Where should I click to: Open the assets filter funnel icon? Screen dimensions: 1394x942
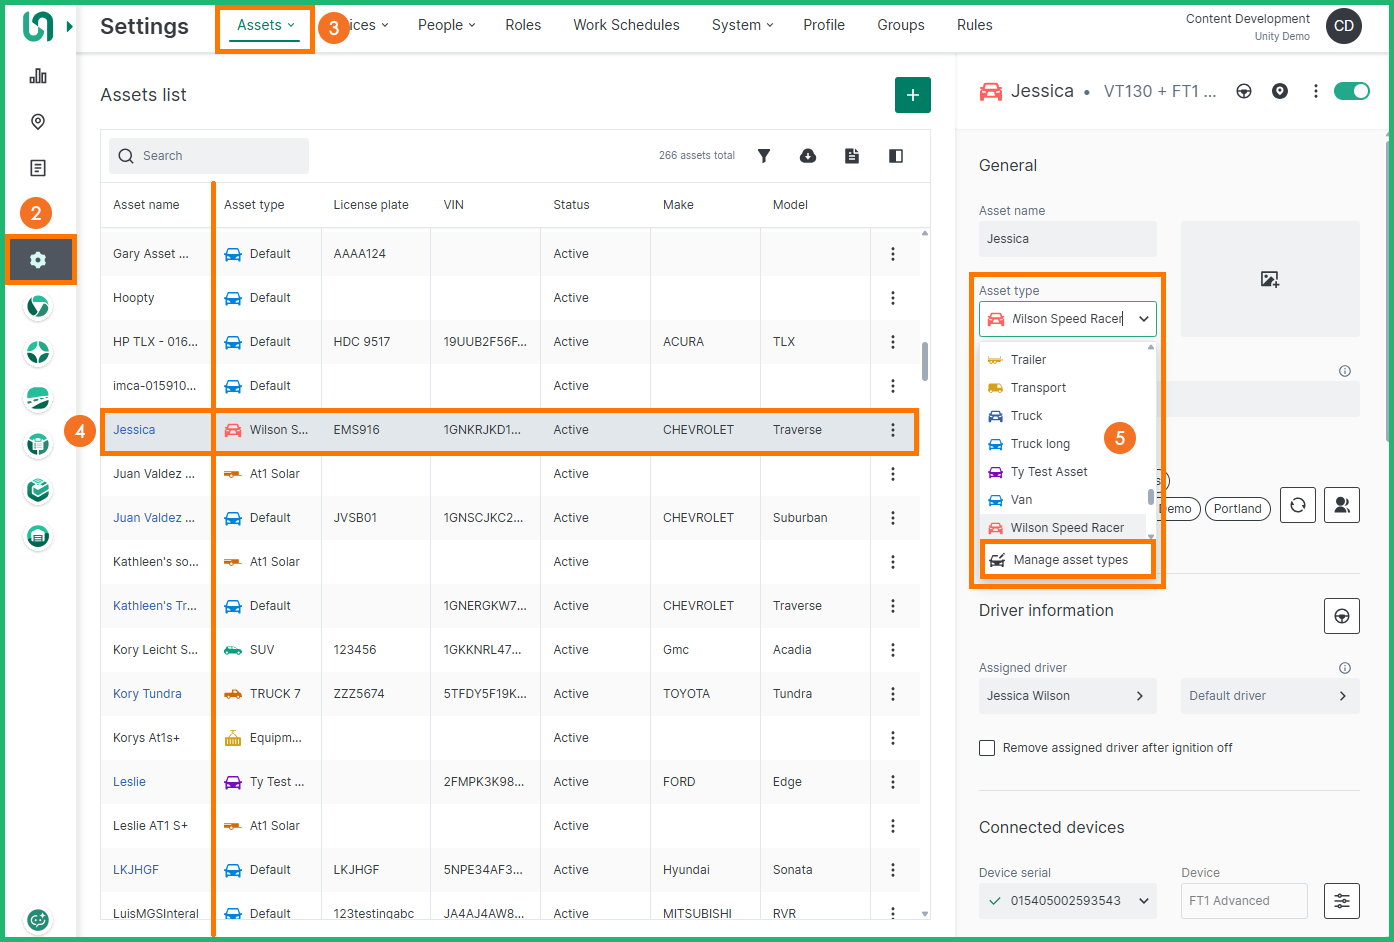tap(764, 156)
